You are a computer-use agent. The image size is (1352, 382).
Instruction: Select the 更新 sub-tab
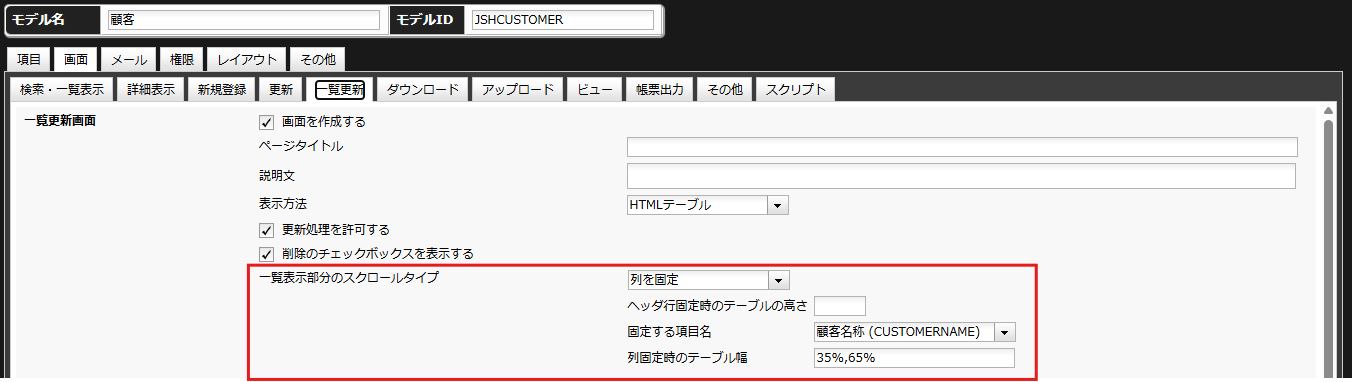281,89
